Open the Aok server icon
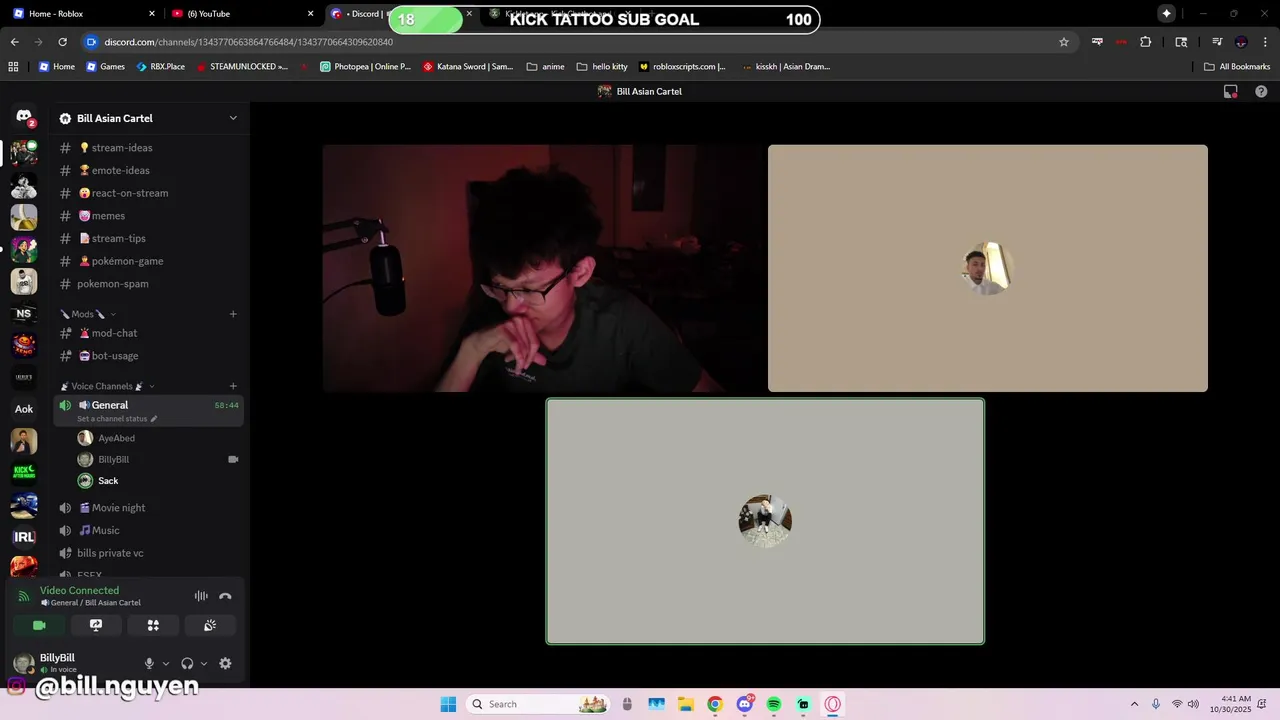The height and width of the screenshot is (720, 1280). [x=24, y=409]
